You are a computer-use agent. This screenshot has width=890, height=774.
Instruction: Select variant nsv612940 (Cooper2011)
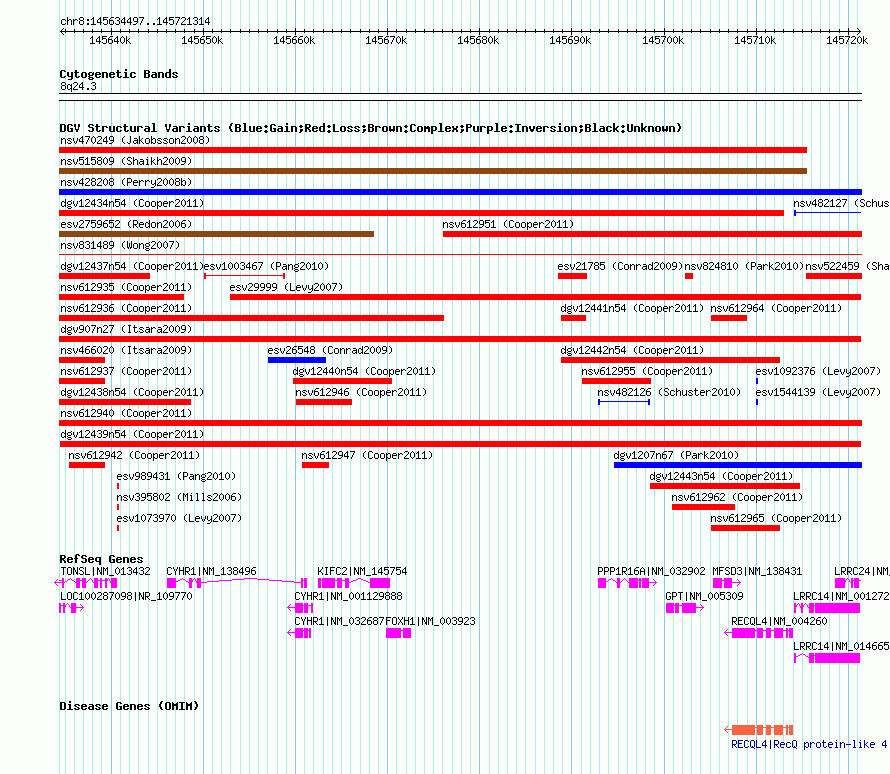click(126, 414)
